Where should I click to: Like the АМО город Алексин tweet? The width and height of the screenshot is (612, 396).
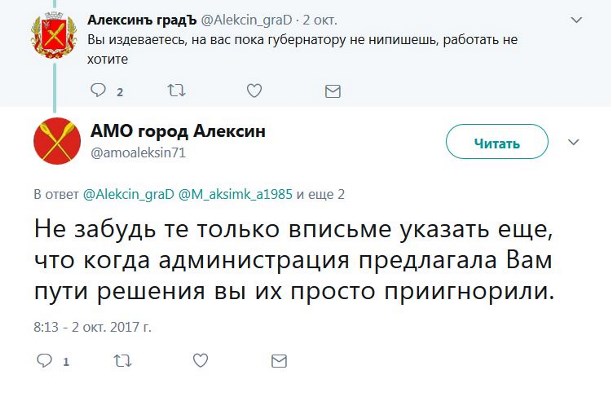coord(200,360)
